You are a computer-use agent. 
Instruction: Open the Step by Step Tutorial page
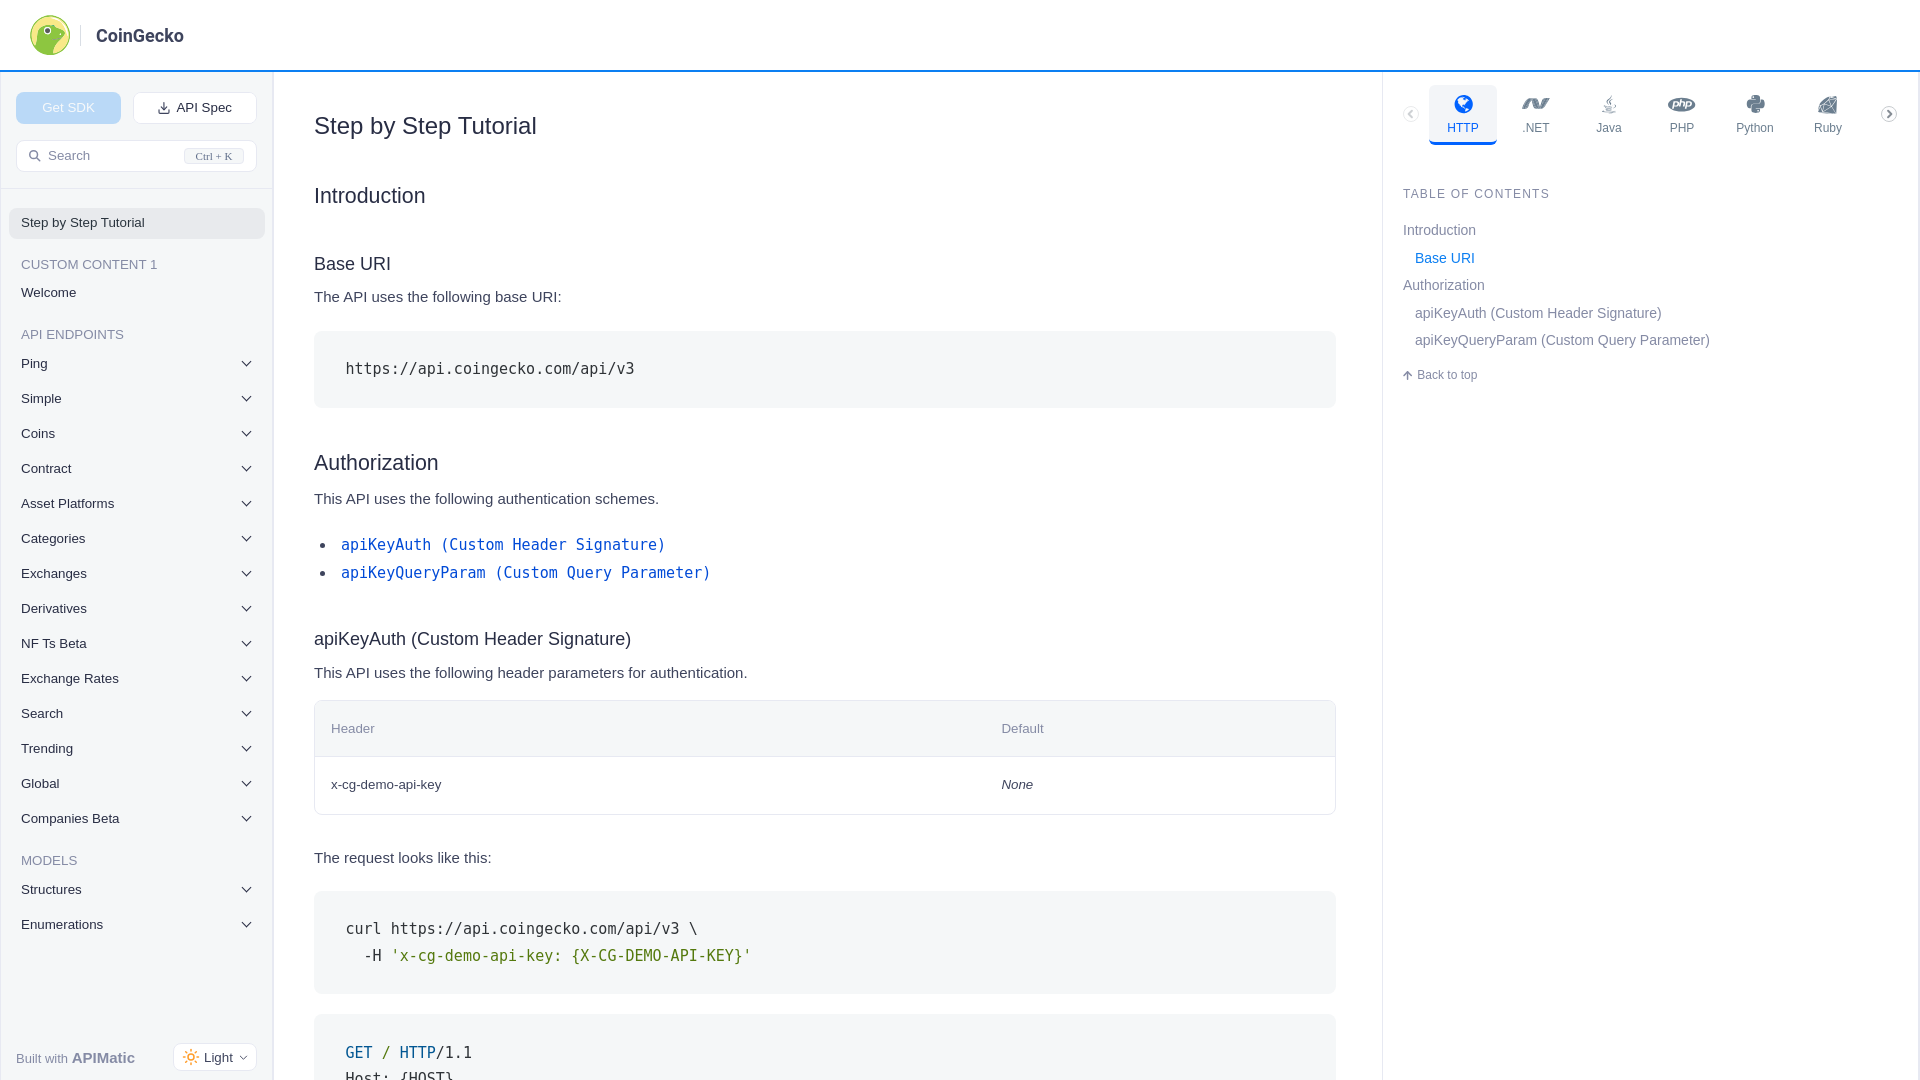coord(137,223)
